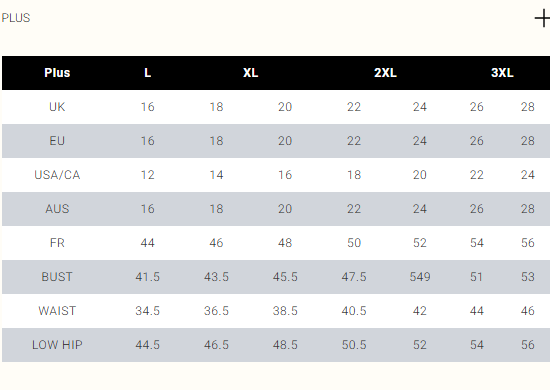Select the LOW HIP row label
The image size is (550, 390).
(57, 345)
